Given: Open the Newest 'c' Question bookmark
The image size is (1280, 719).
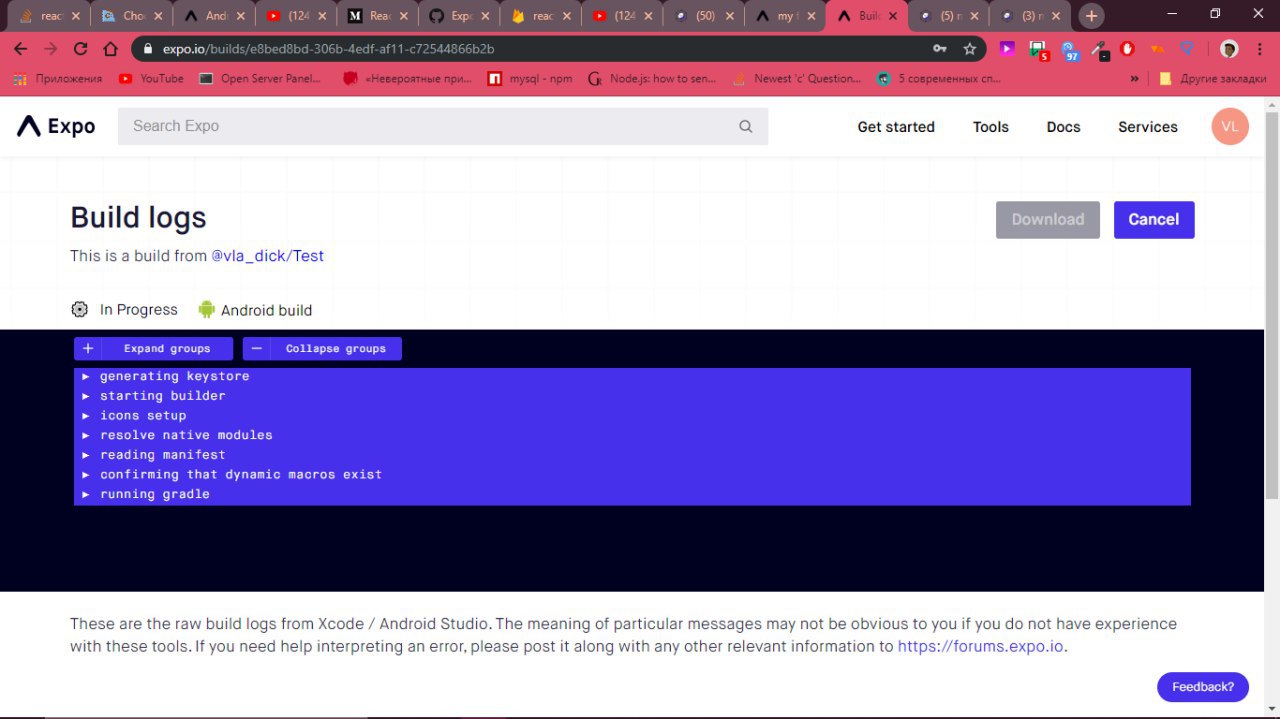Looking at the screenshot, I should (797, 78).
